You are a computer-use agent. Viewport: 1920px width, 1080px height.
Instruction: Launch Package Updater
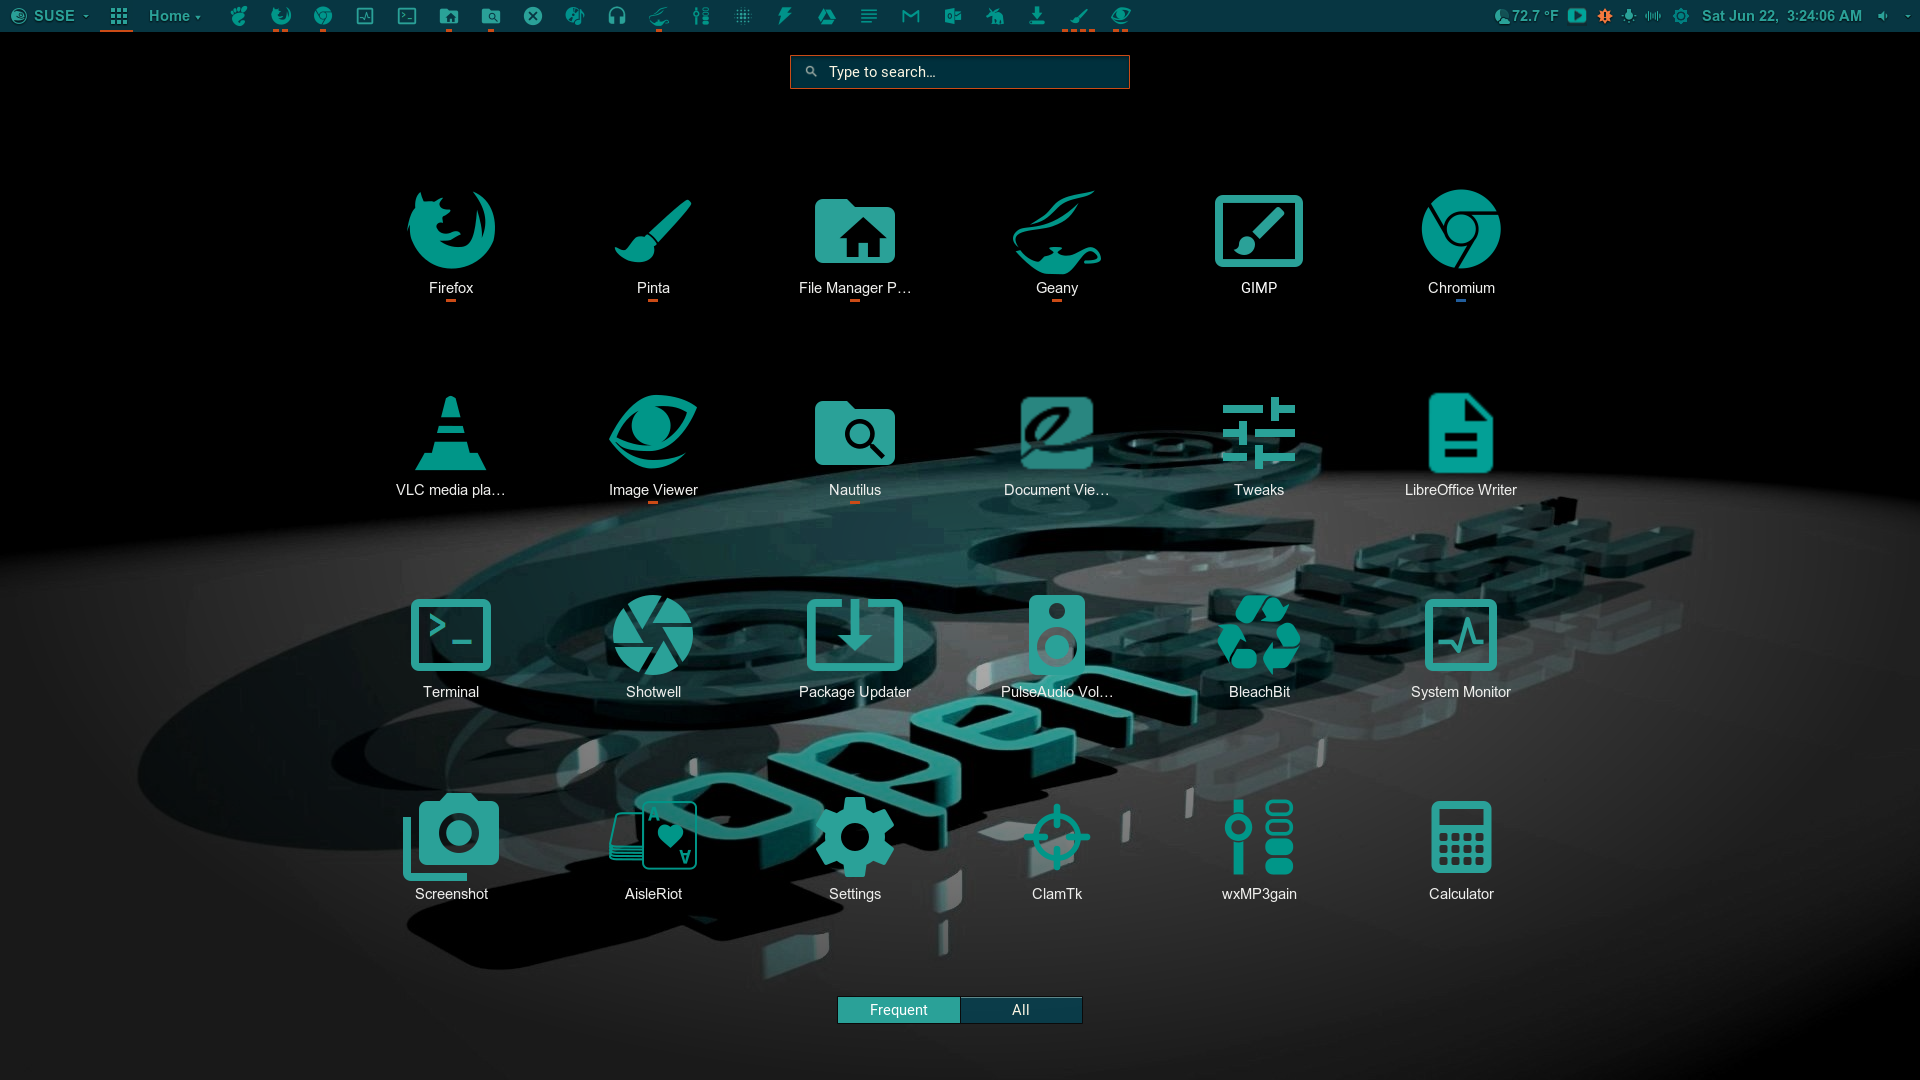coord(855,647)
